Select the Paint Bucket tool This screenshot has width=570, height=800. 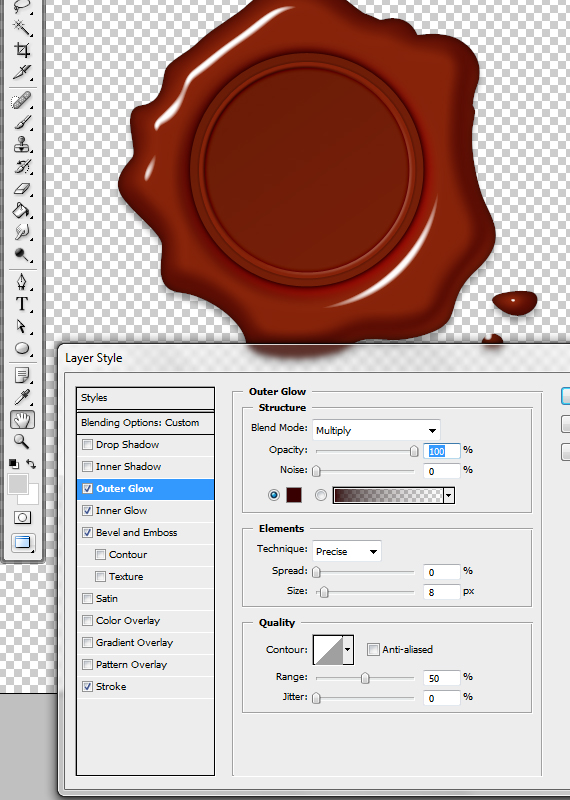(x=21, y=211)
